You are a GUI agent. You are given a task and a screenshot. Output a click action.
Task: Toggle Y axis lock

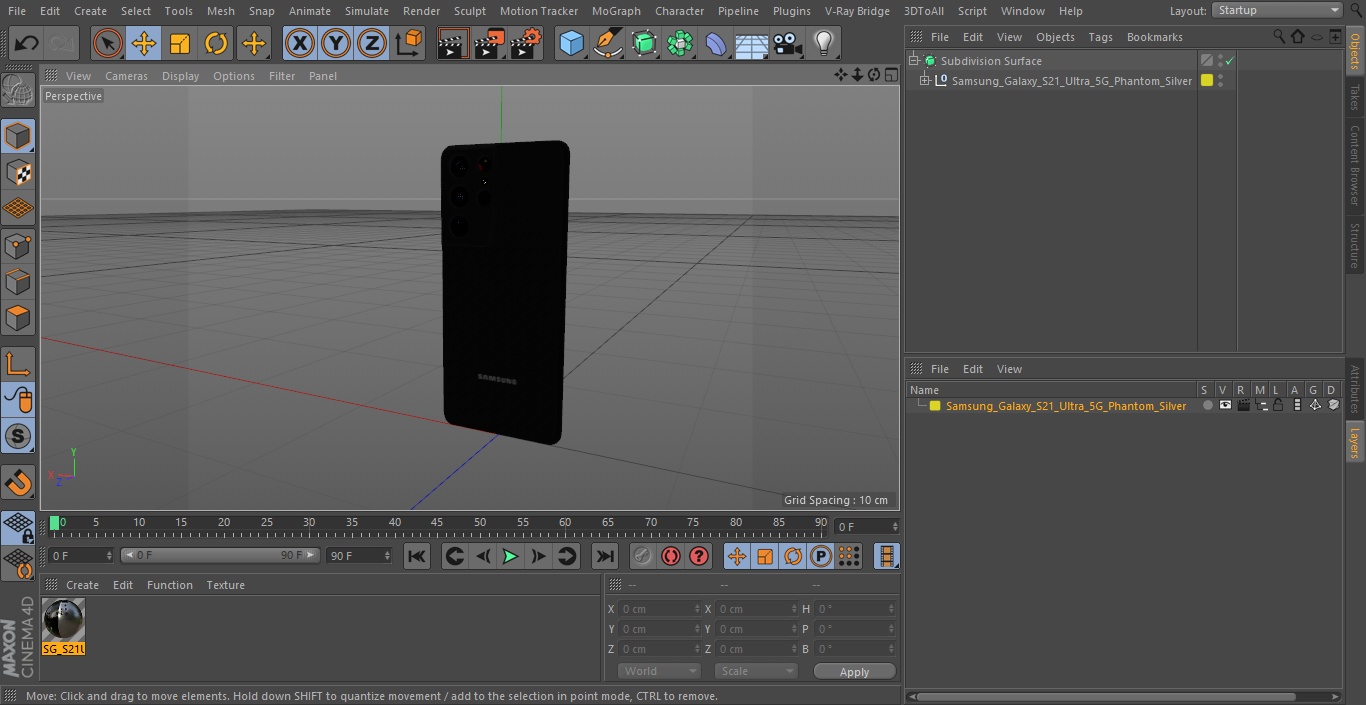click(x=336, y=43)
